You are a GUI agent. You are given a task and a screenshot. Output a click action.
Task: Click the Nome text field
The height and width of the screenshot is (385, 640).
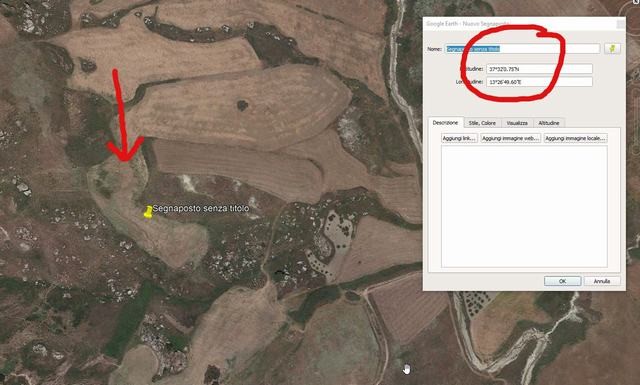[522, 49]
